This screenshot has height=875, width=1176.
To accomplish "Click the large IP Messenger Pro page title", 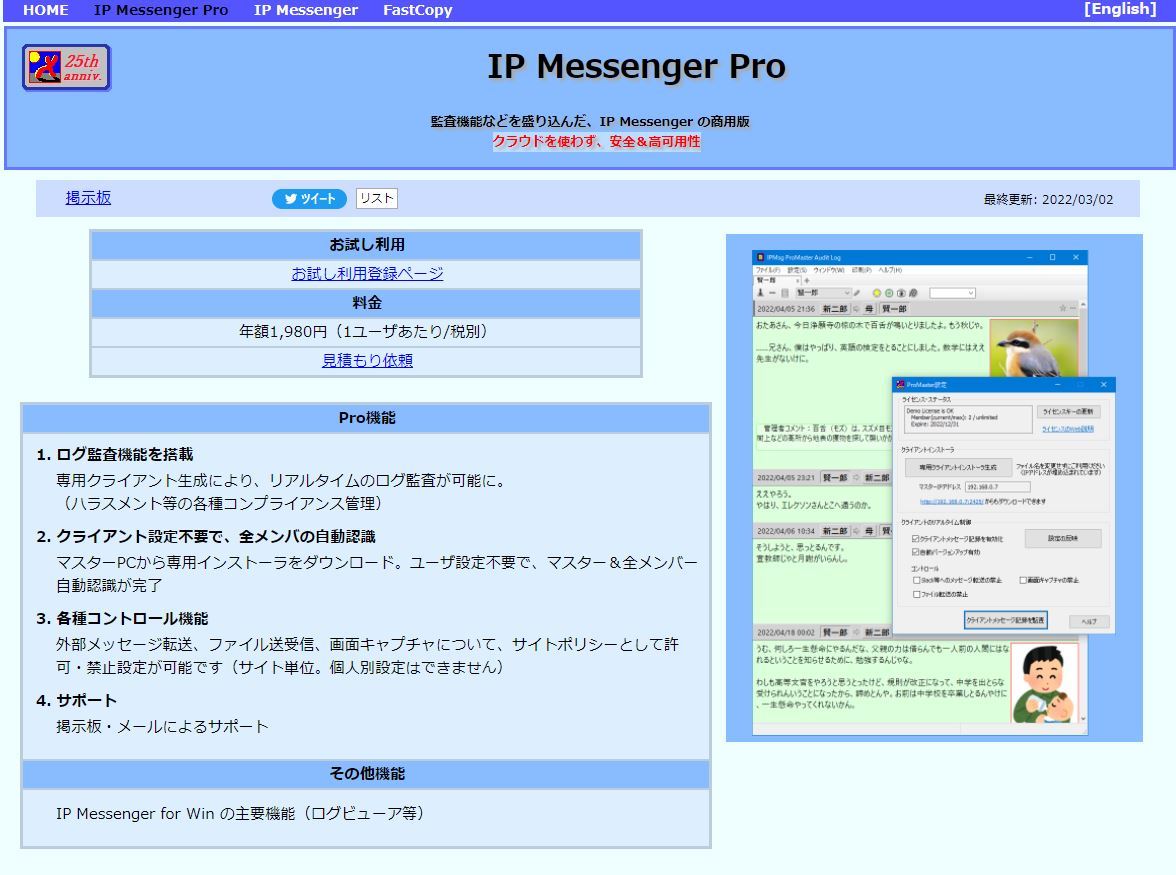I will [x=637, y=66].
